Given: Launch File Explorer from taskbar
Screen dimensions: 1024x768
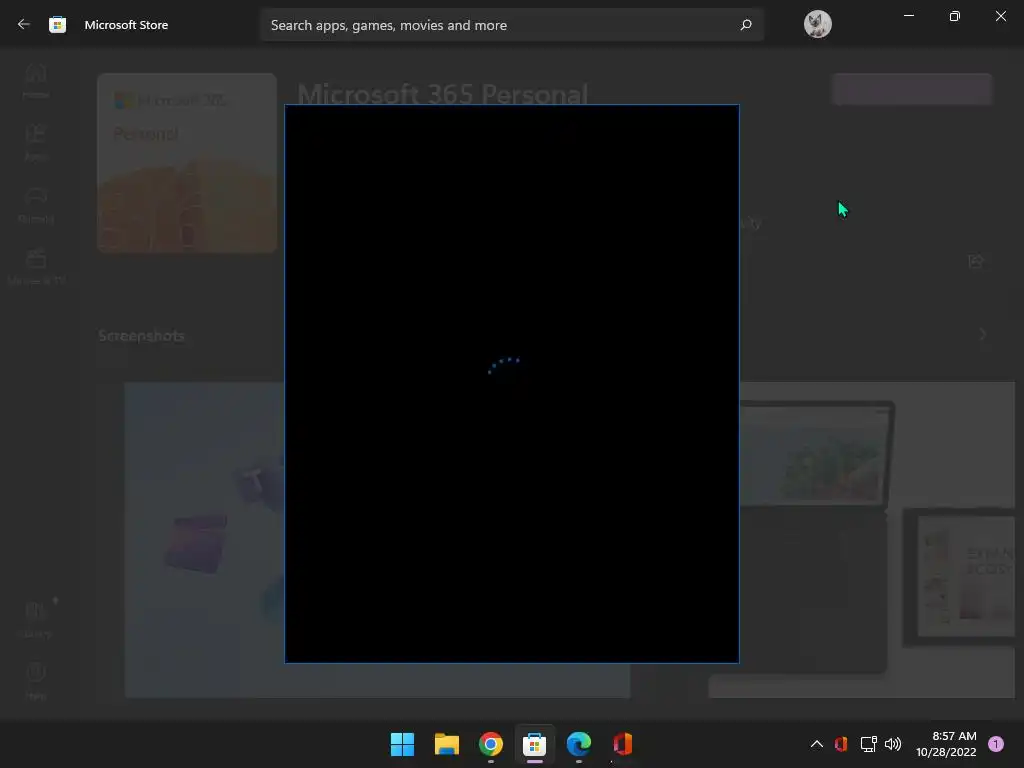Looking at the screenshot, I should (x=447, y=744).
